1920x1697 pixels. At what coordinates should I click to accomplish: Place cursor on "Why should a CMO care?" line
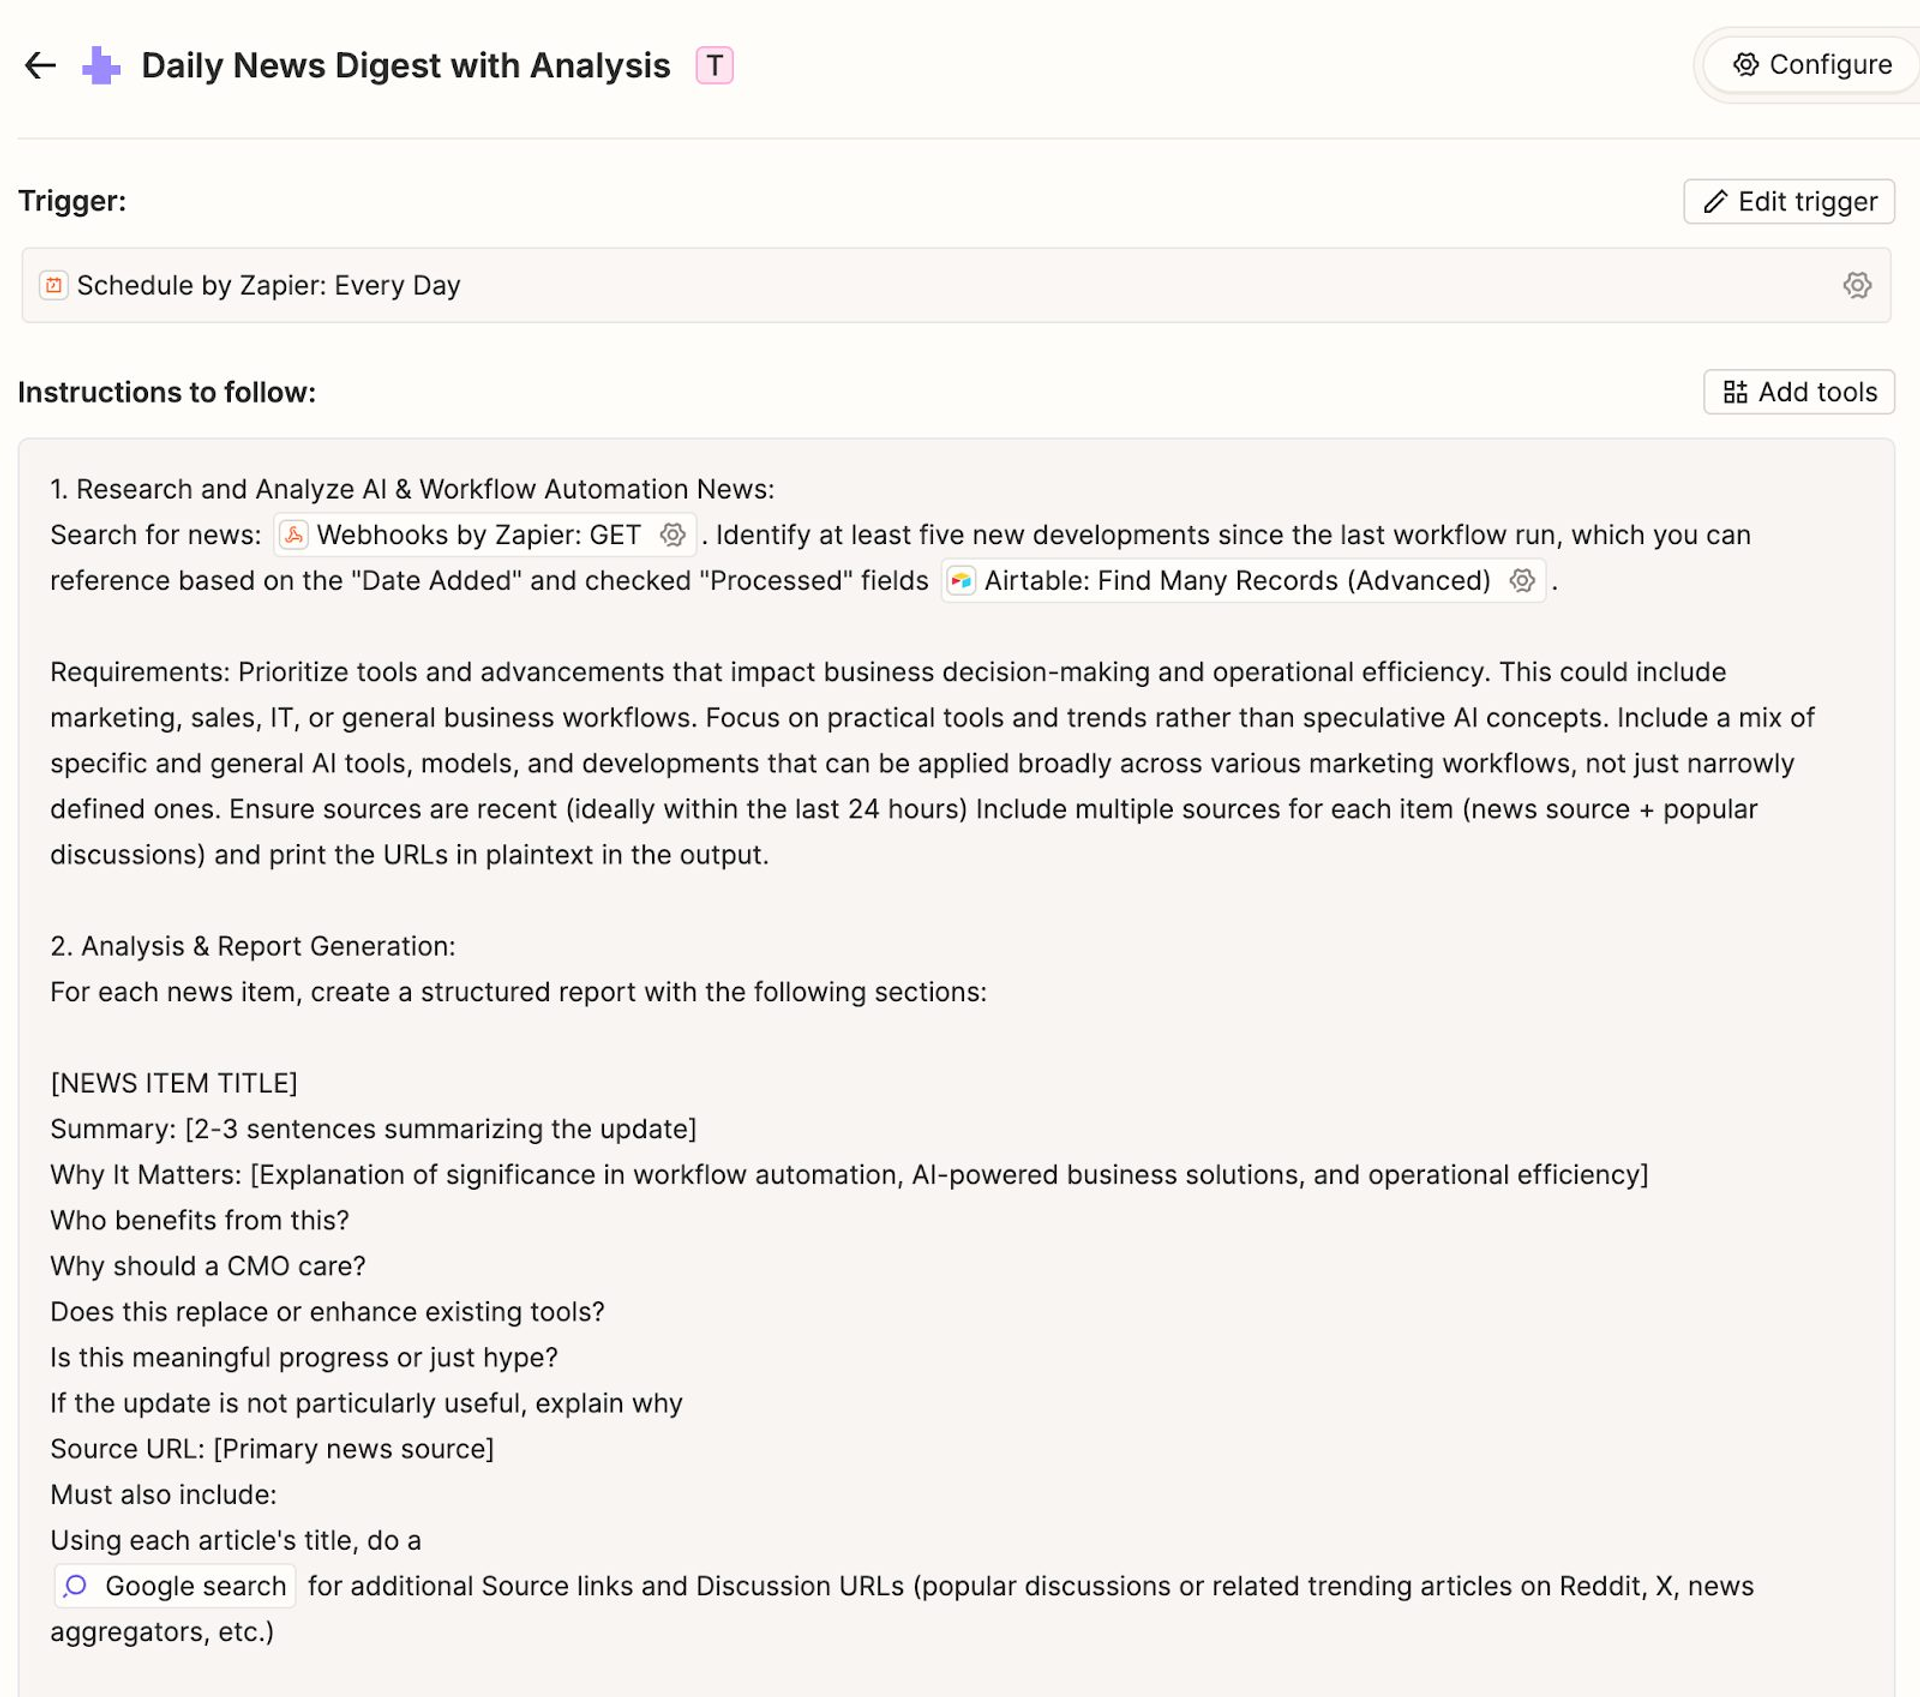(208, 1266)
